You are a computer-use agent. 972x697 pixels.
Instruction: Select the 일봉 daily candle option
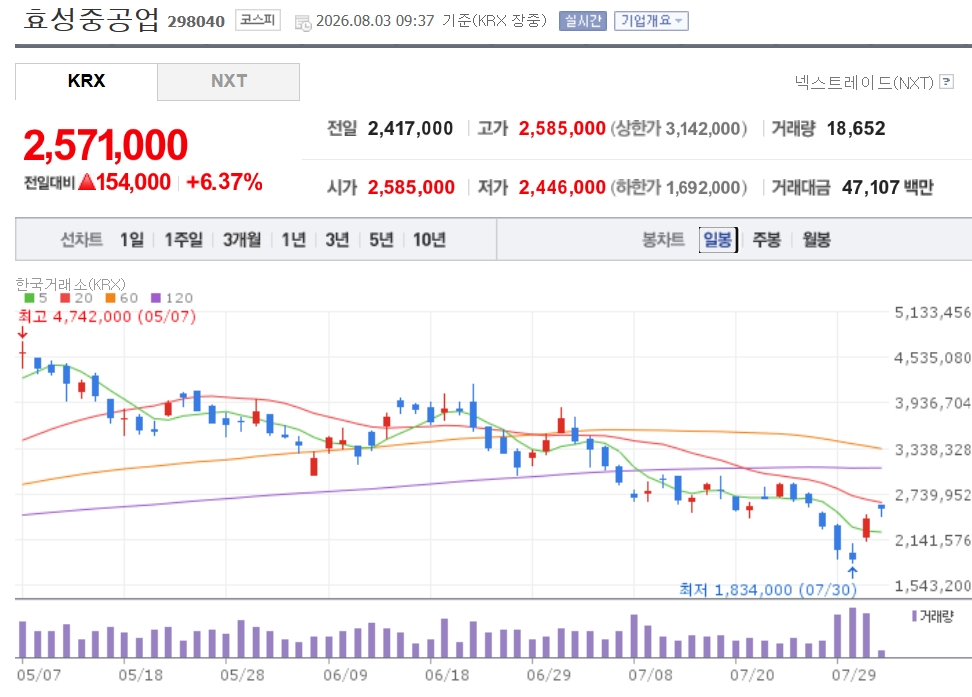click(x=718, y=239)
